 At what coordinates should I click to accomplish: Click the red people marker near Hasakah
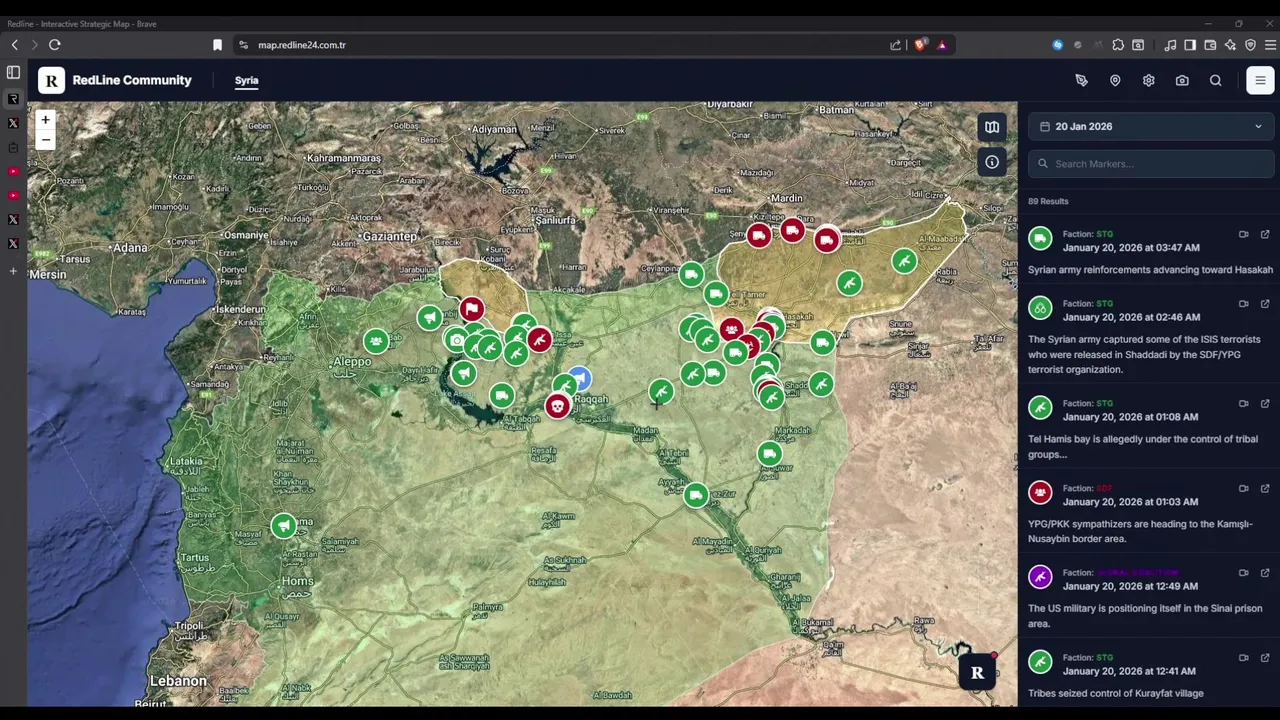[731, 330]
